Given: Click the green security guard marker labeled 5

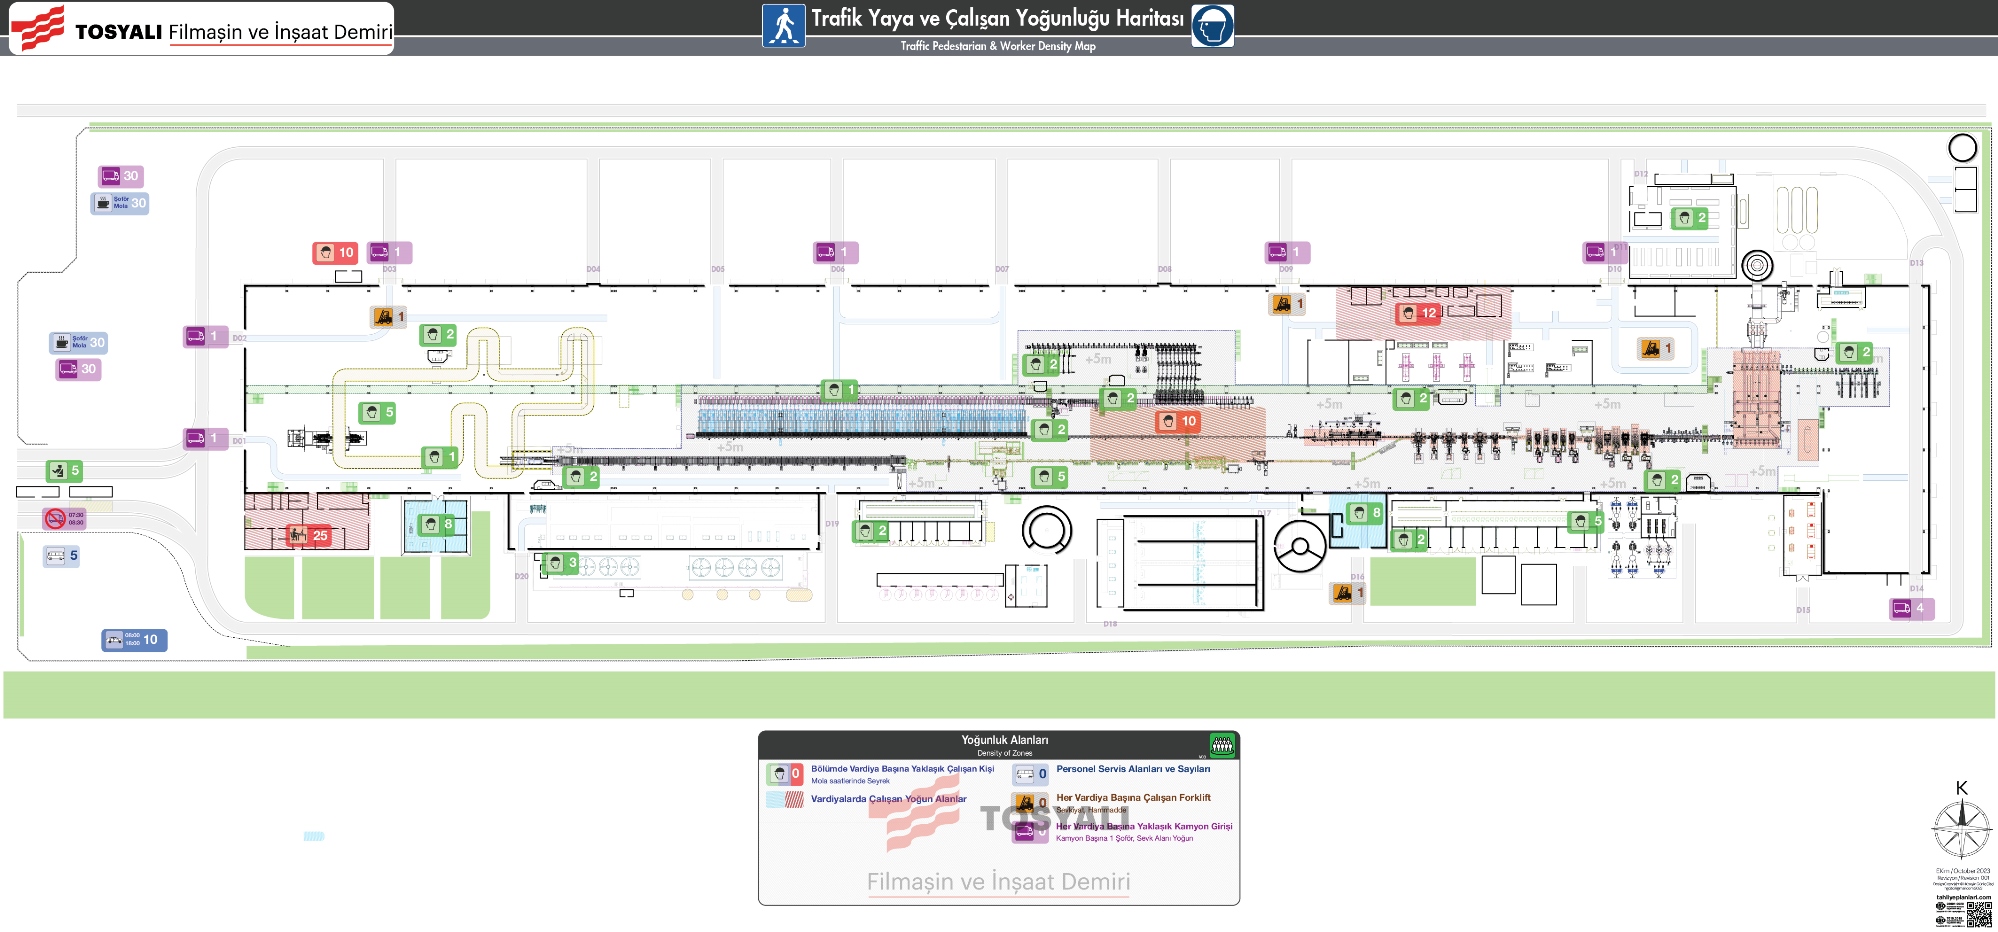Looking at the screenshot, I should pos(65,470).
